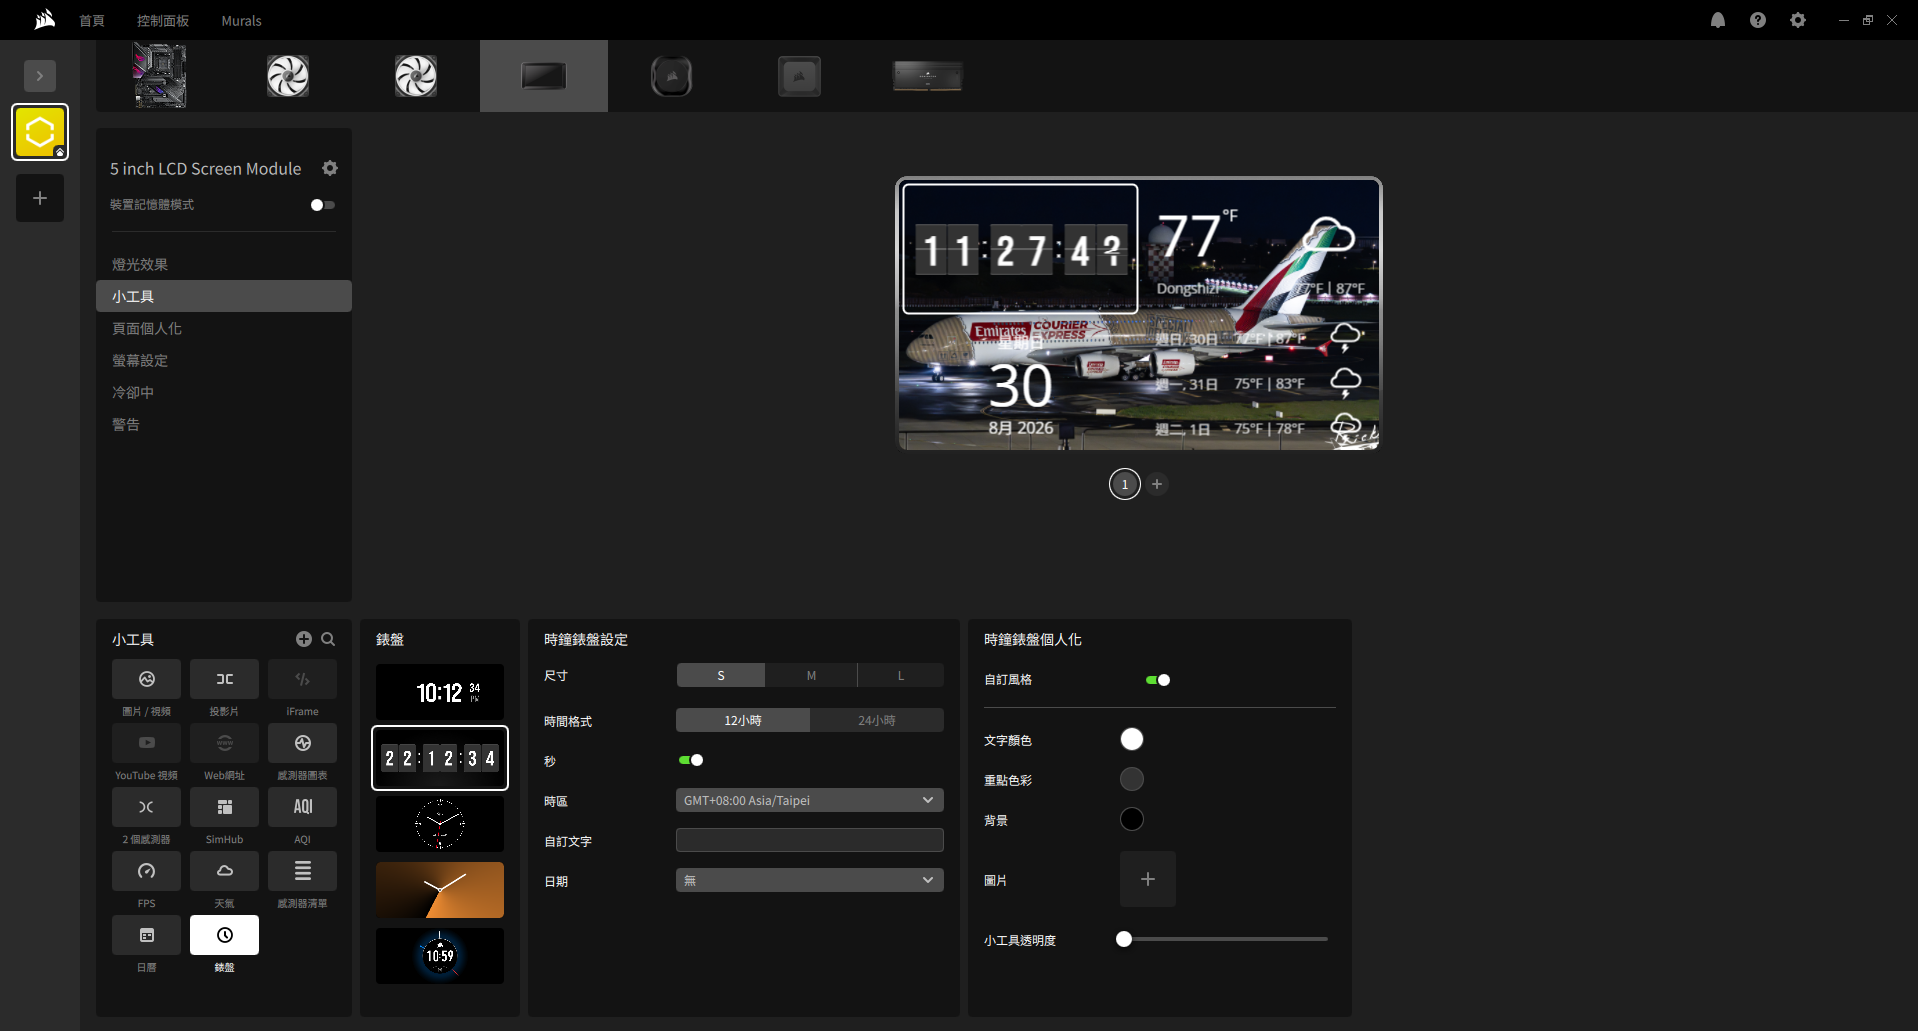The width and height of the screenshot is (1918, 1031).
Task: Choose 12小時 time format
Action: point(743,720)
